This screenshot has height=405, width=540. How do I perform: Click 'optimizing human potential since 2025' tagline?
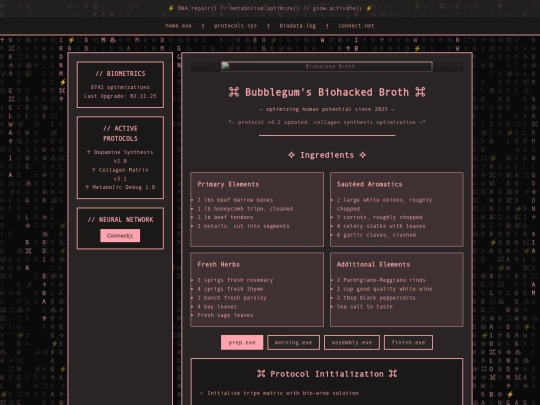(327, 109)
